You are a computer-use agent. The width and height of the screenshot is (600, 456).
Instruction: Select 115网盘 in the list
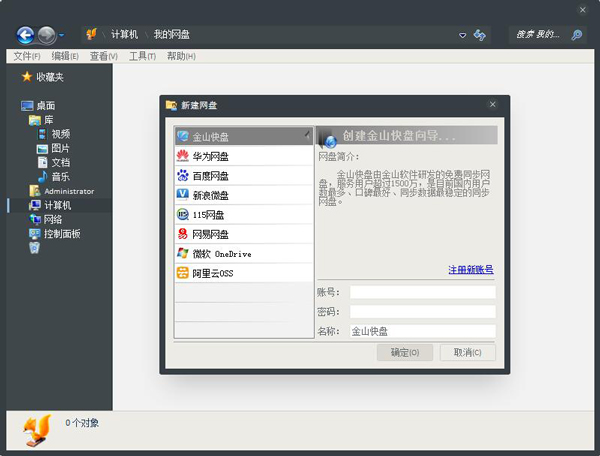[x=243, y=215]
